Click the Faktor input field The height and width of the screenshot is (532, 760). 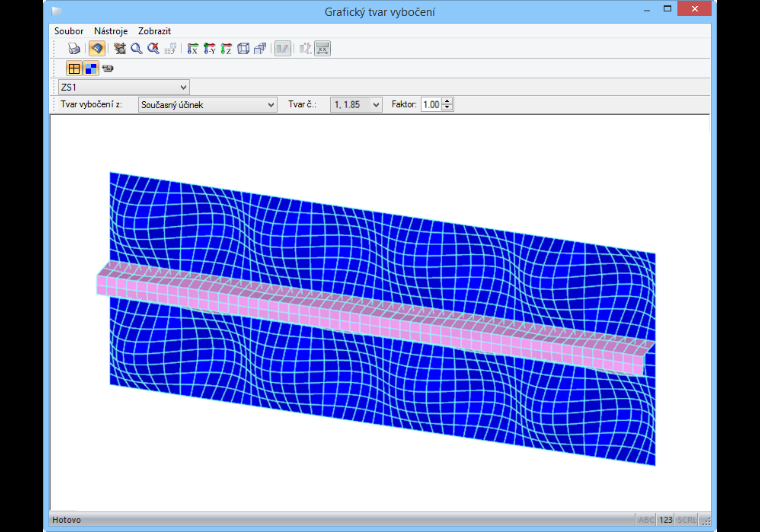click(x=431, y=105)
